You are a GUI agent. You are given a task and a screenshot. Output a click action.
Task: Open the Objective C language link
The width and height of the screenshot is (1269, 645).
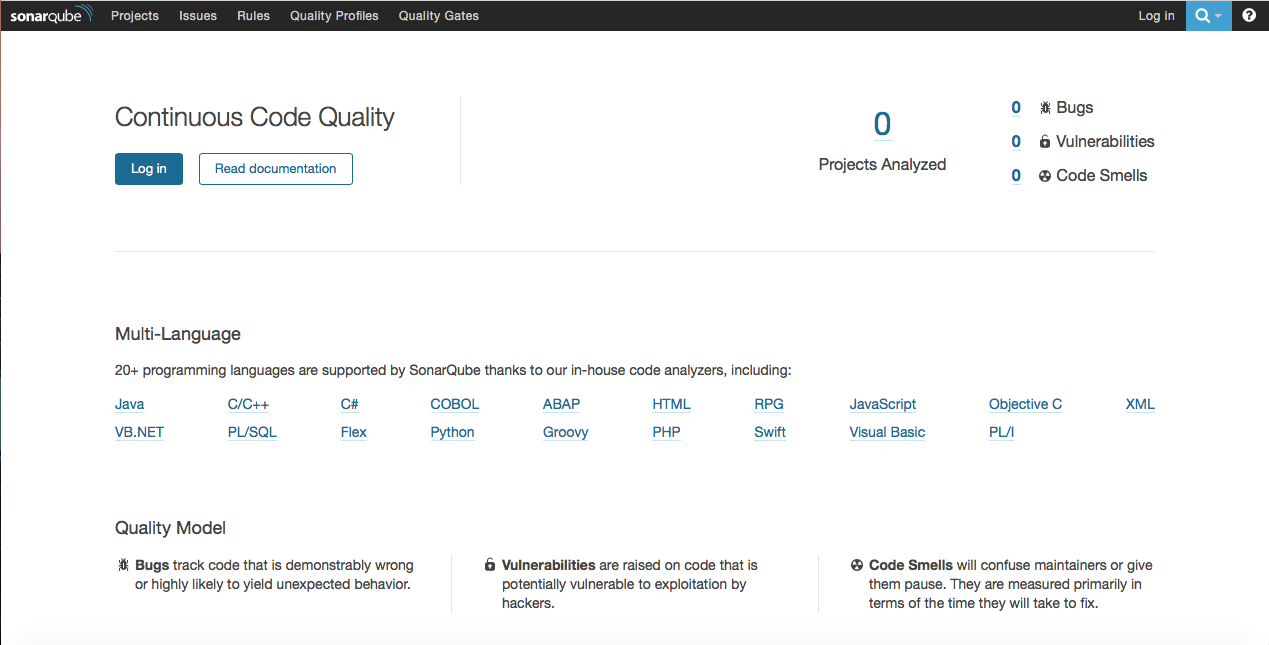coord(1026,405)
